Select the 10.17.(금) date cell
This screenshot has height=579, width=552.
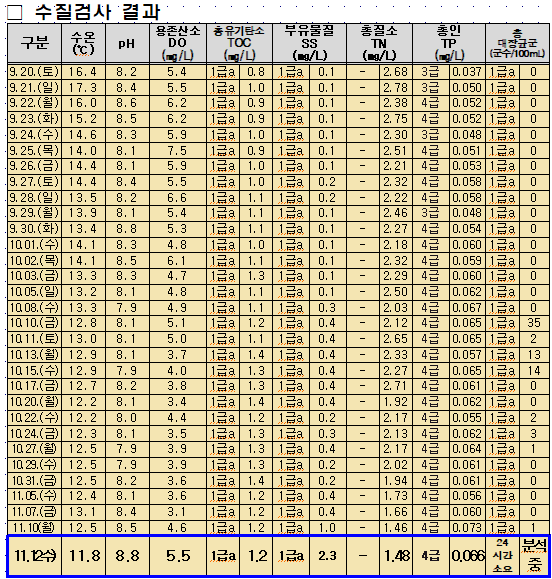[x=34, y=386]
